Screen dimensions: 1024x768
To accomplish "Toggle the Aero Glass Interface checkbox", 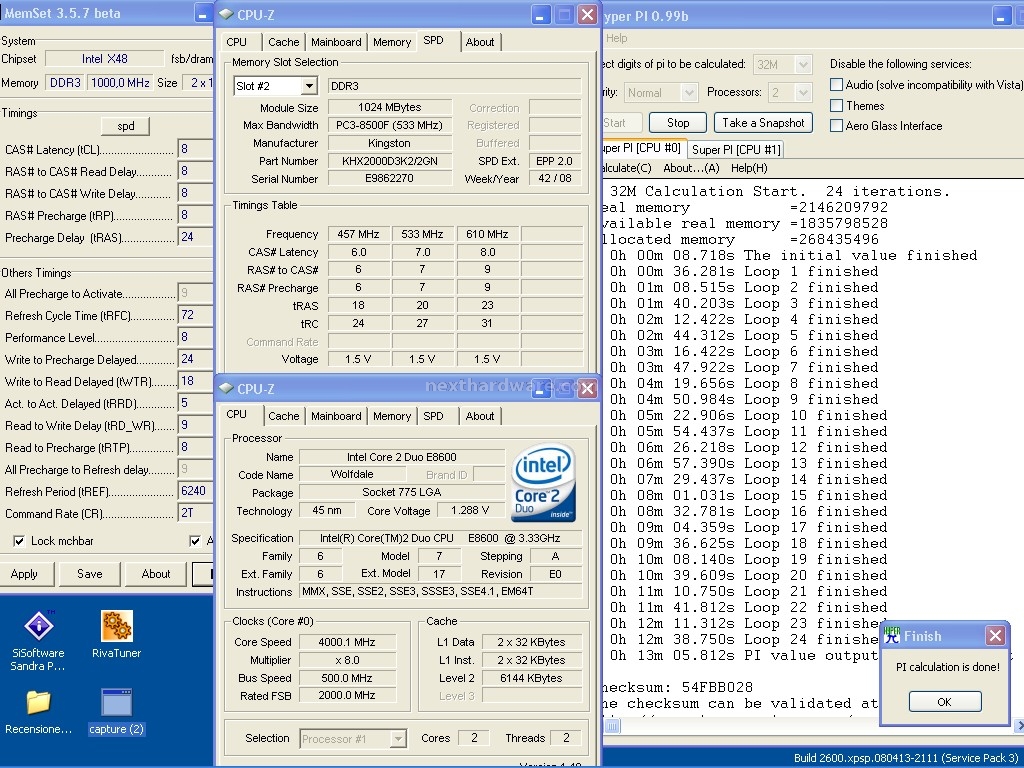I will click(x=836, y=125).
